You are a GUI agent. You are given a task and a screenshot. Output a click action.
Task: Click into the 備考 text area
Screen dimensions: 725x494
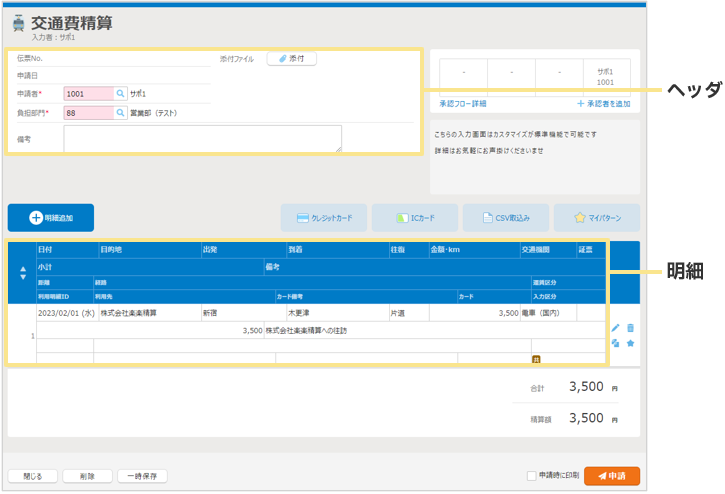[202, 139]
